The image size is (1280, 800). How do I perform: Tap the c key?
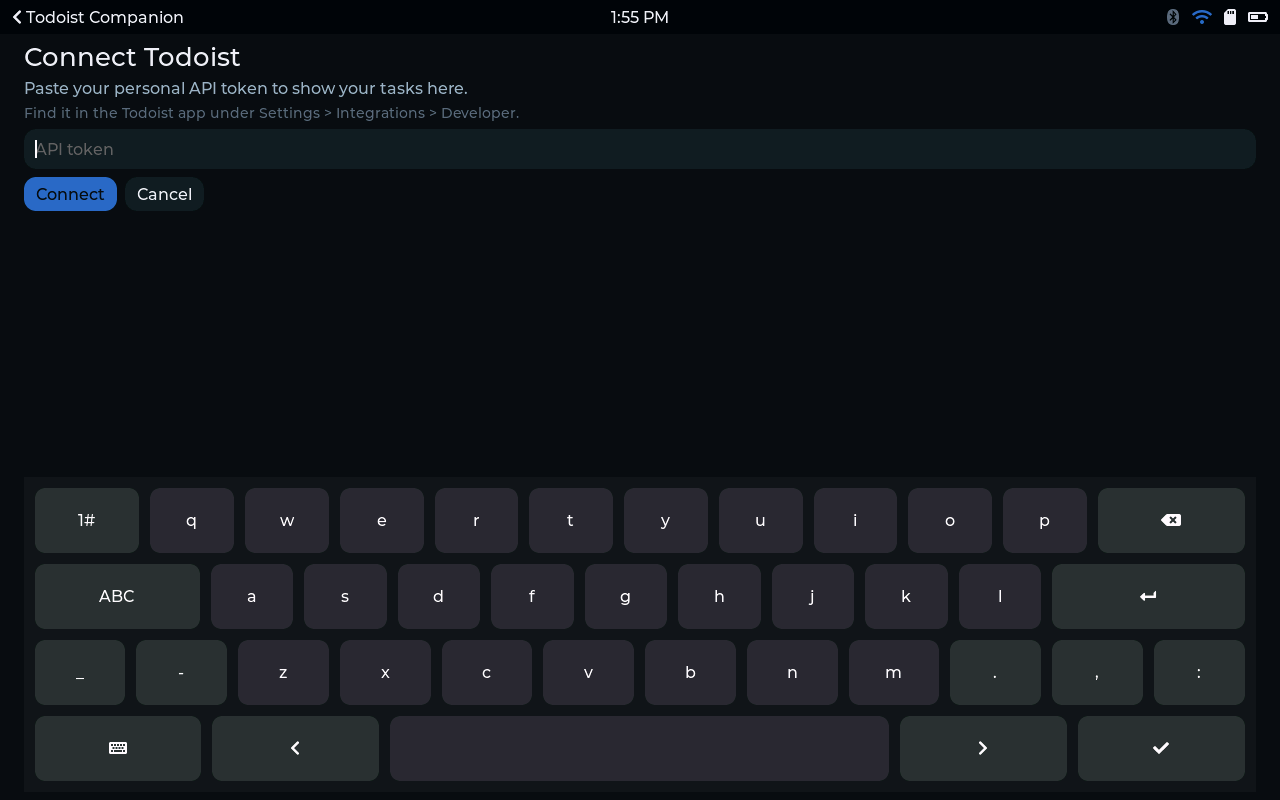(x=487, y=672)
